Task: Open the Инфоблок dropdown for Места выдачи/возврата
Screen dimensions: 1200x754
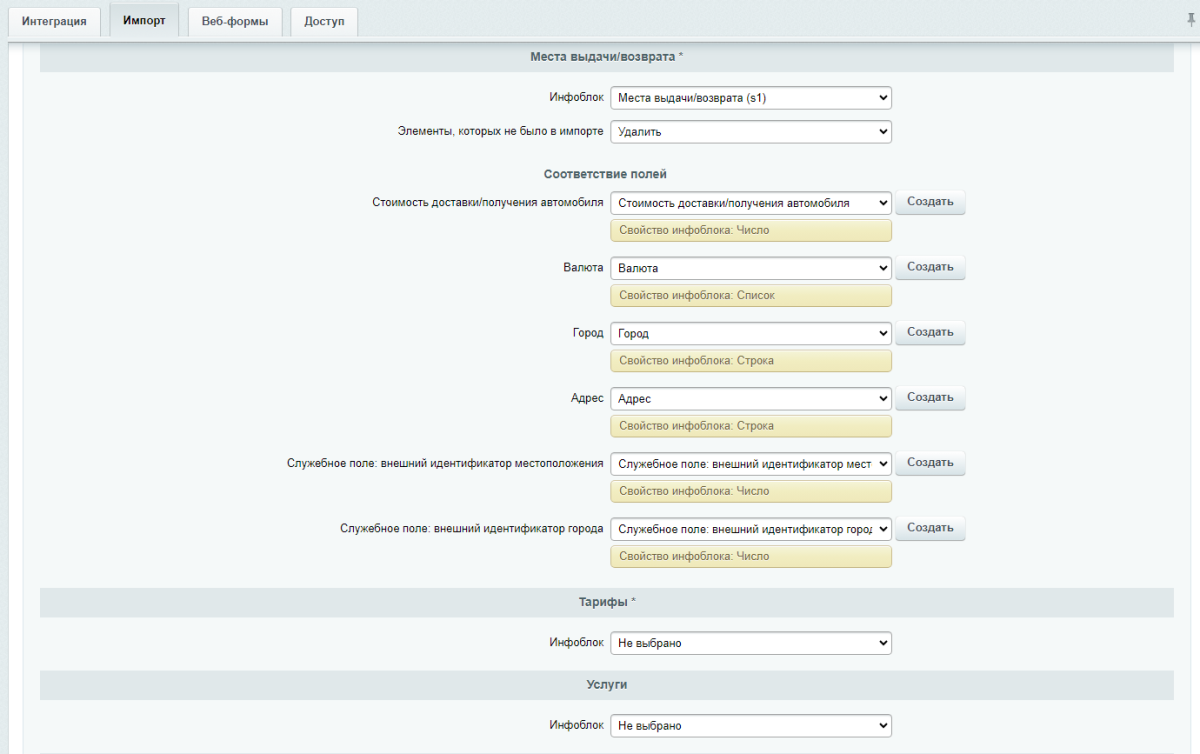Action: click(x=750, y=97)
